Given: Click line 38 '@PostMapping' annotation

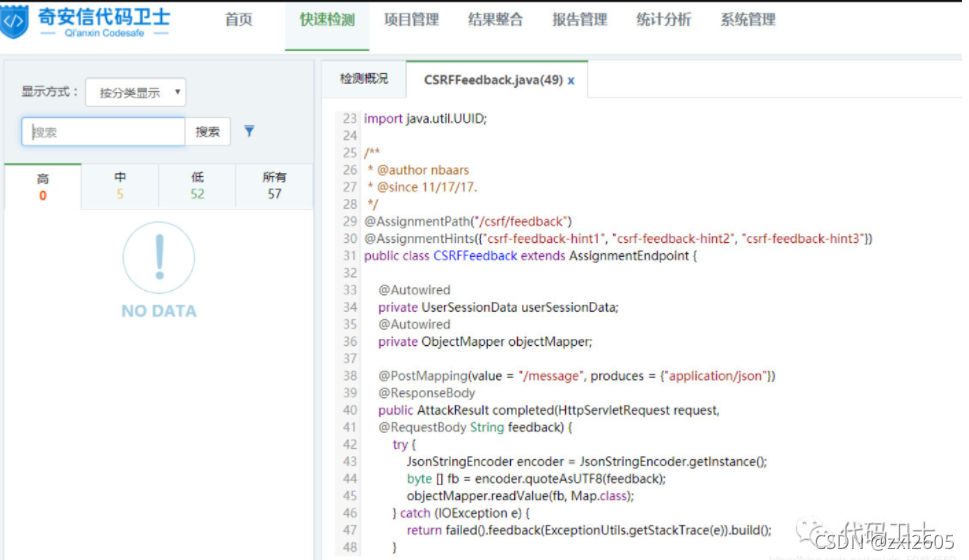Looking at the screenshot, I should pyautogui.click(x=577, y=376).
